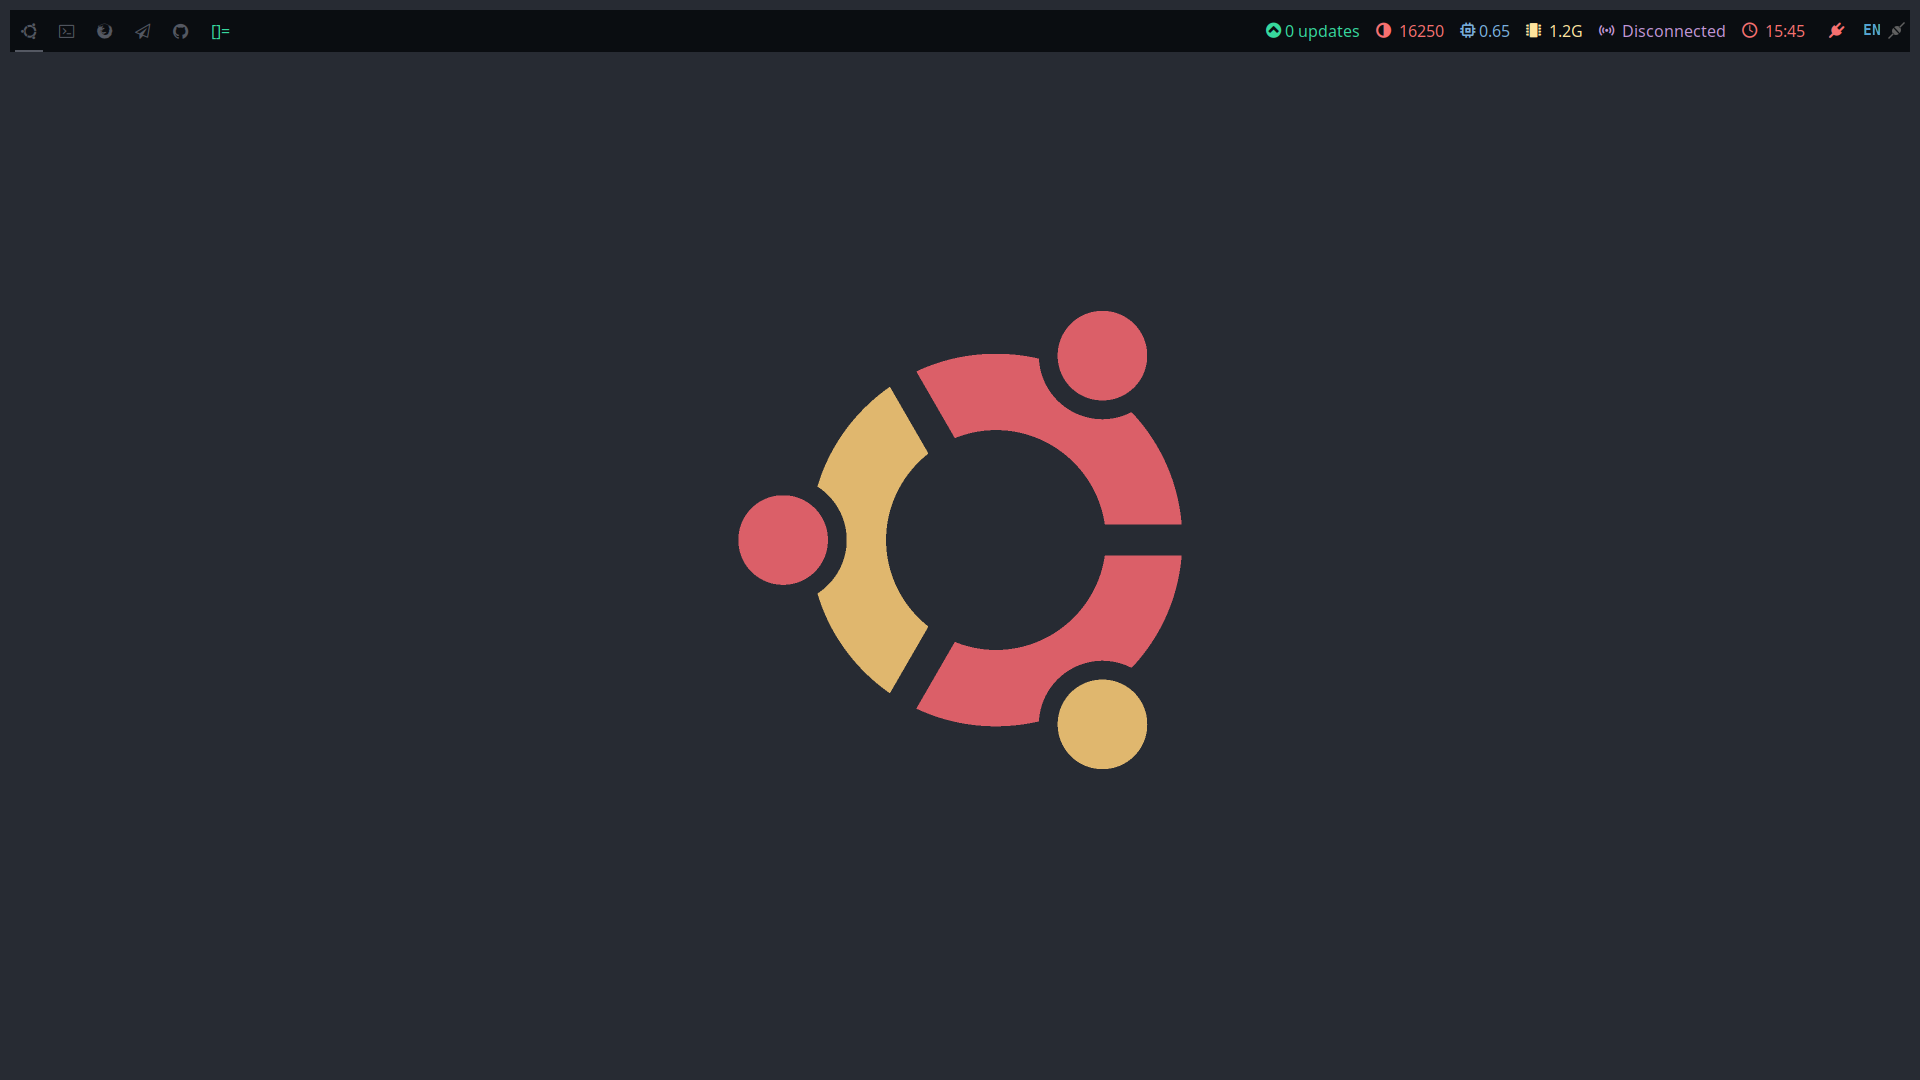The height and width of the screenshot is (1080, 1920).
Task: Click the 0.65 CPU load value
Action: point(1494,31)
